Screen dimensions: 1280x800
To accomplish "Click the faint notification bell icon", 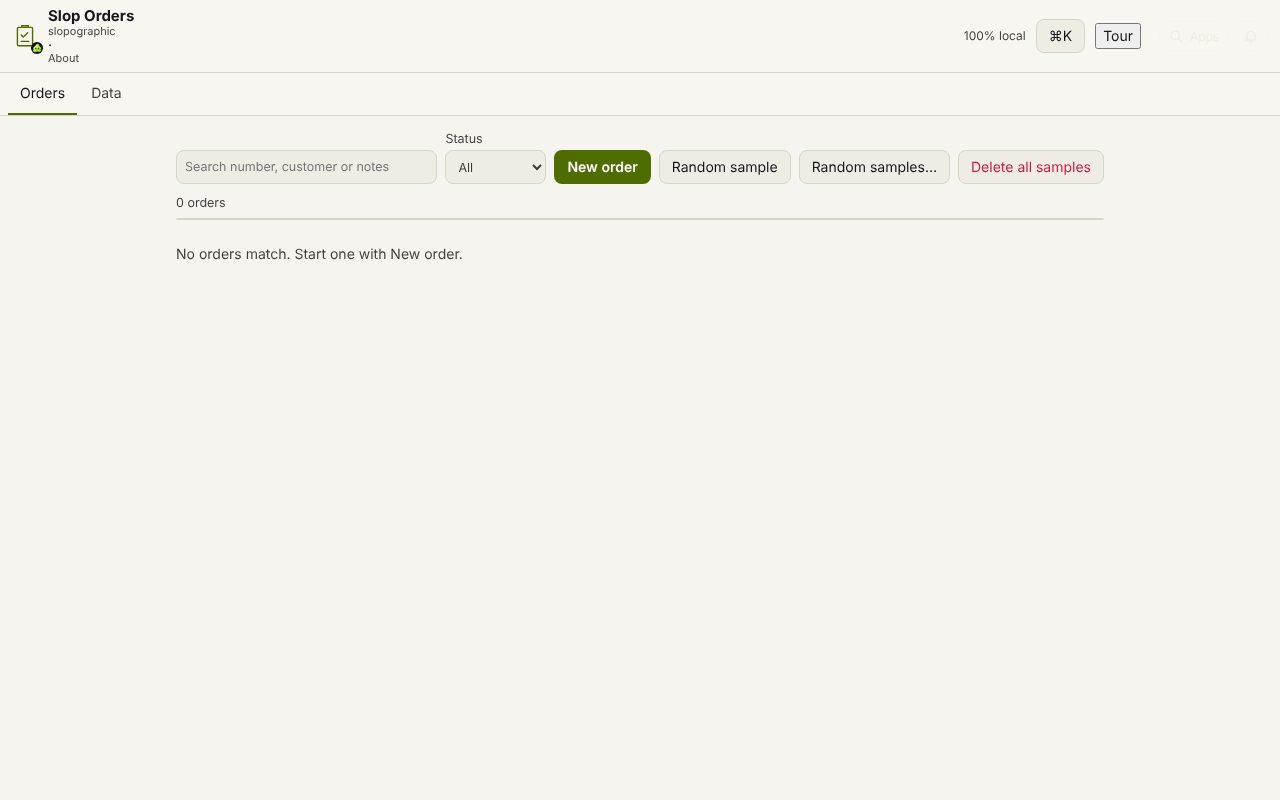I will click(1250, 36).
